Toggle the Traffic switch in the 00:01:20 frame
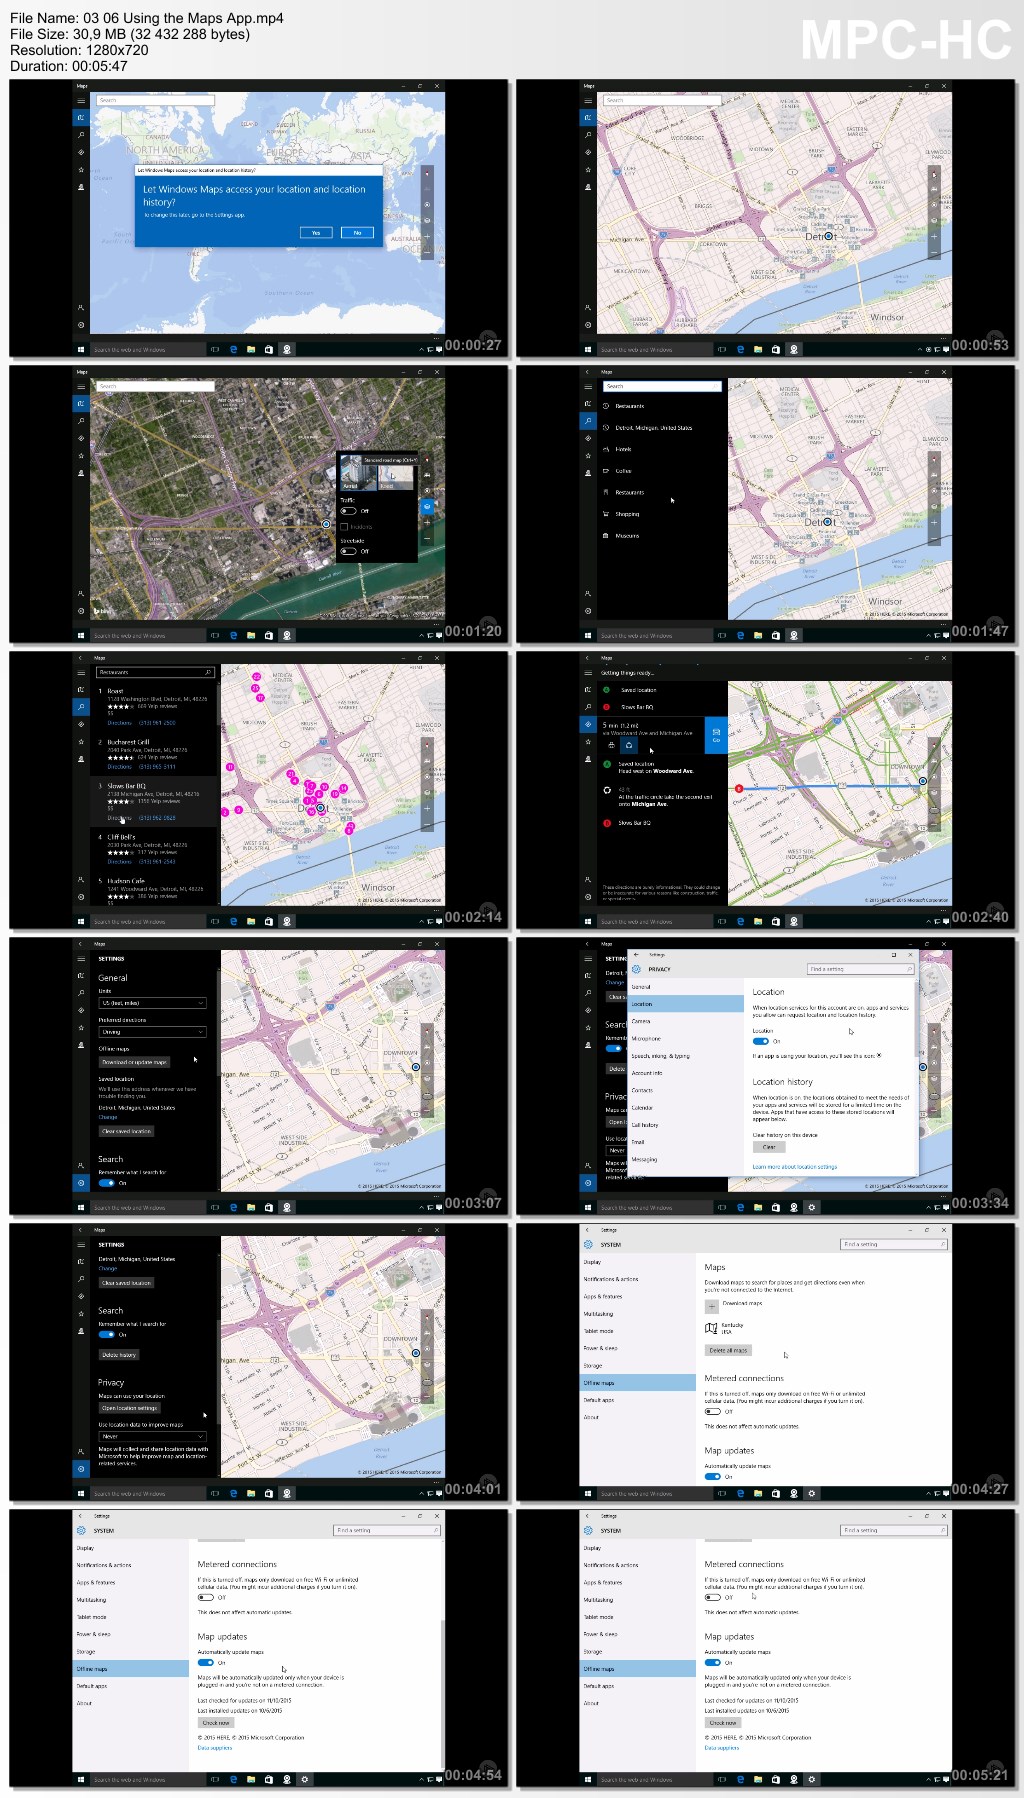 348,511
